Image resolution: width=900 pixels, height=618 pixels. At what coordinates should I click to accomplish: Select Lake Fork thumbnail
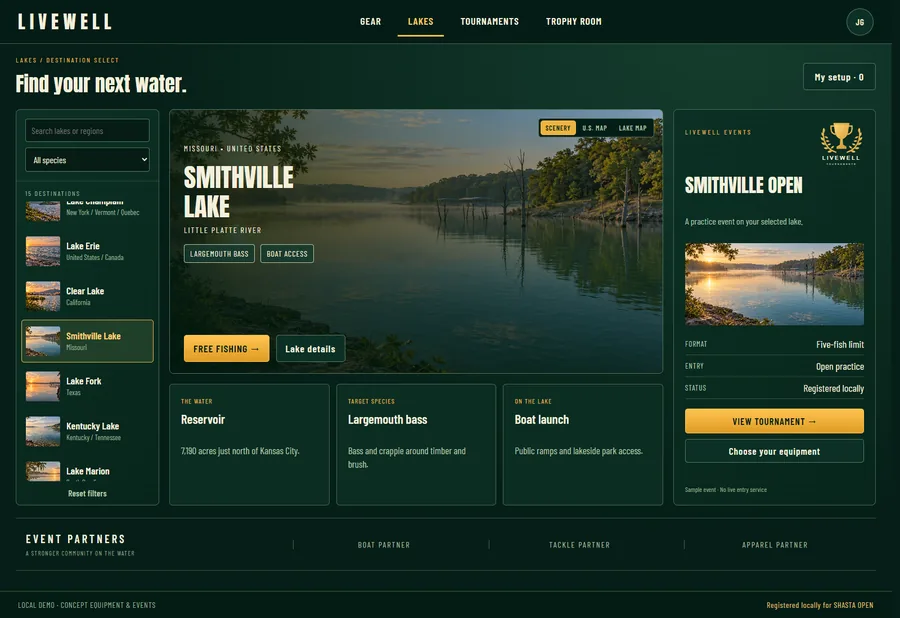(x=43, y=386)
